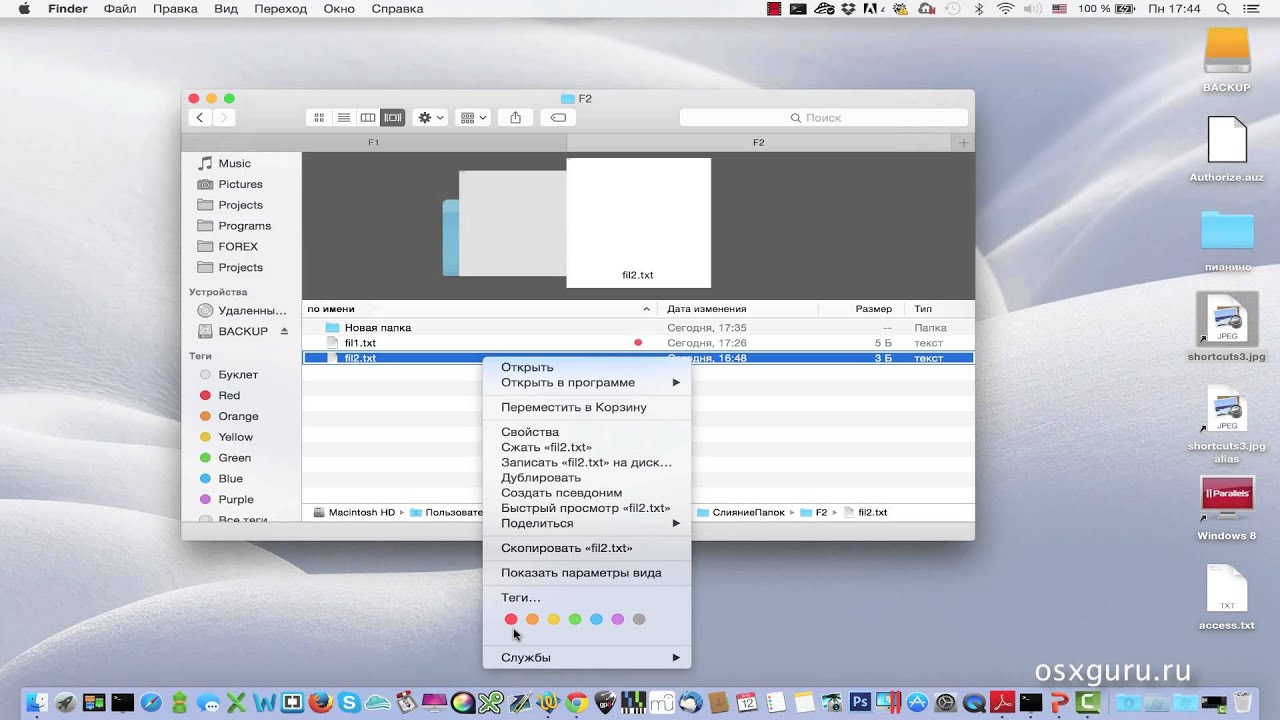Click the fil2.txt cover flow preview

[638, 222]
